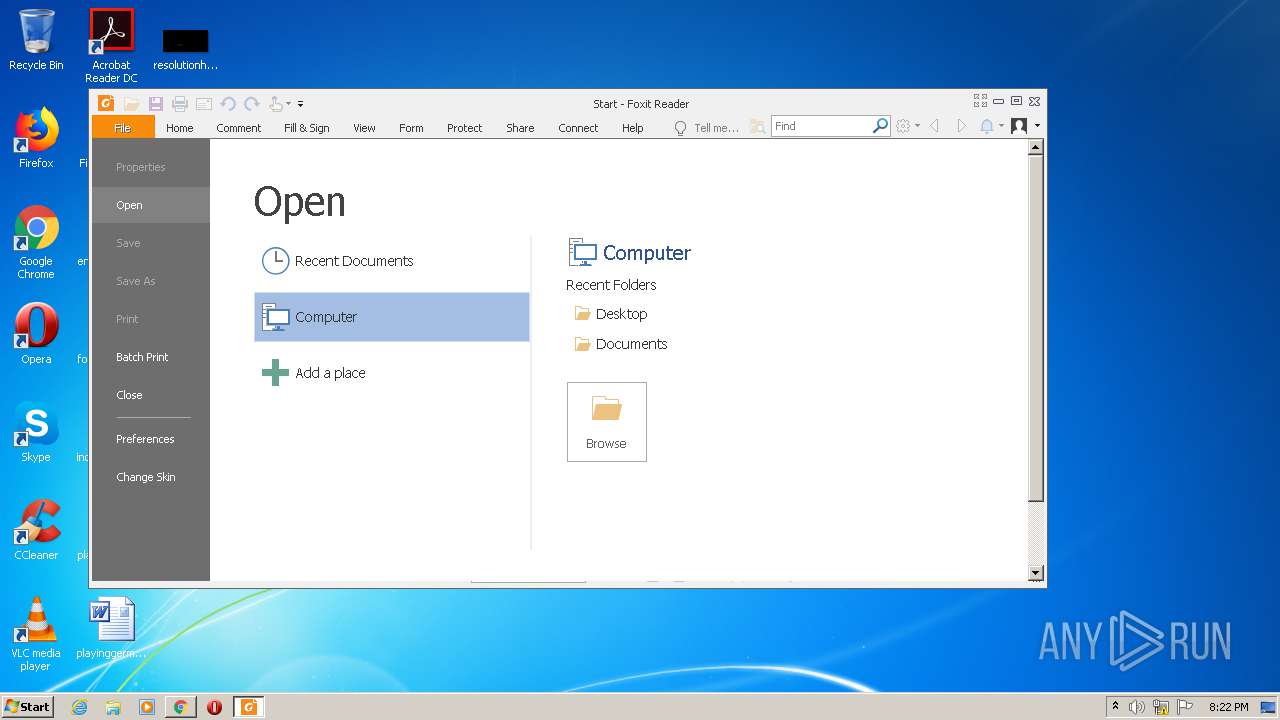Select Recent Documents in the Open list
The width and height of the screenshot is (1280, 720).
click(x=392, y=261)
